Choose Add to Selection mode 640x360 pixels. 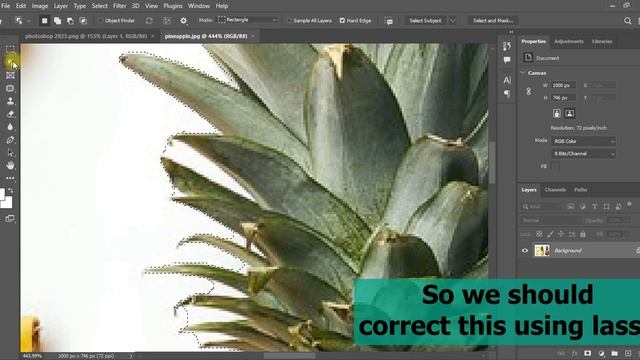pos(58,20)
